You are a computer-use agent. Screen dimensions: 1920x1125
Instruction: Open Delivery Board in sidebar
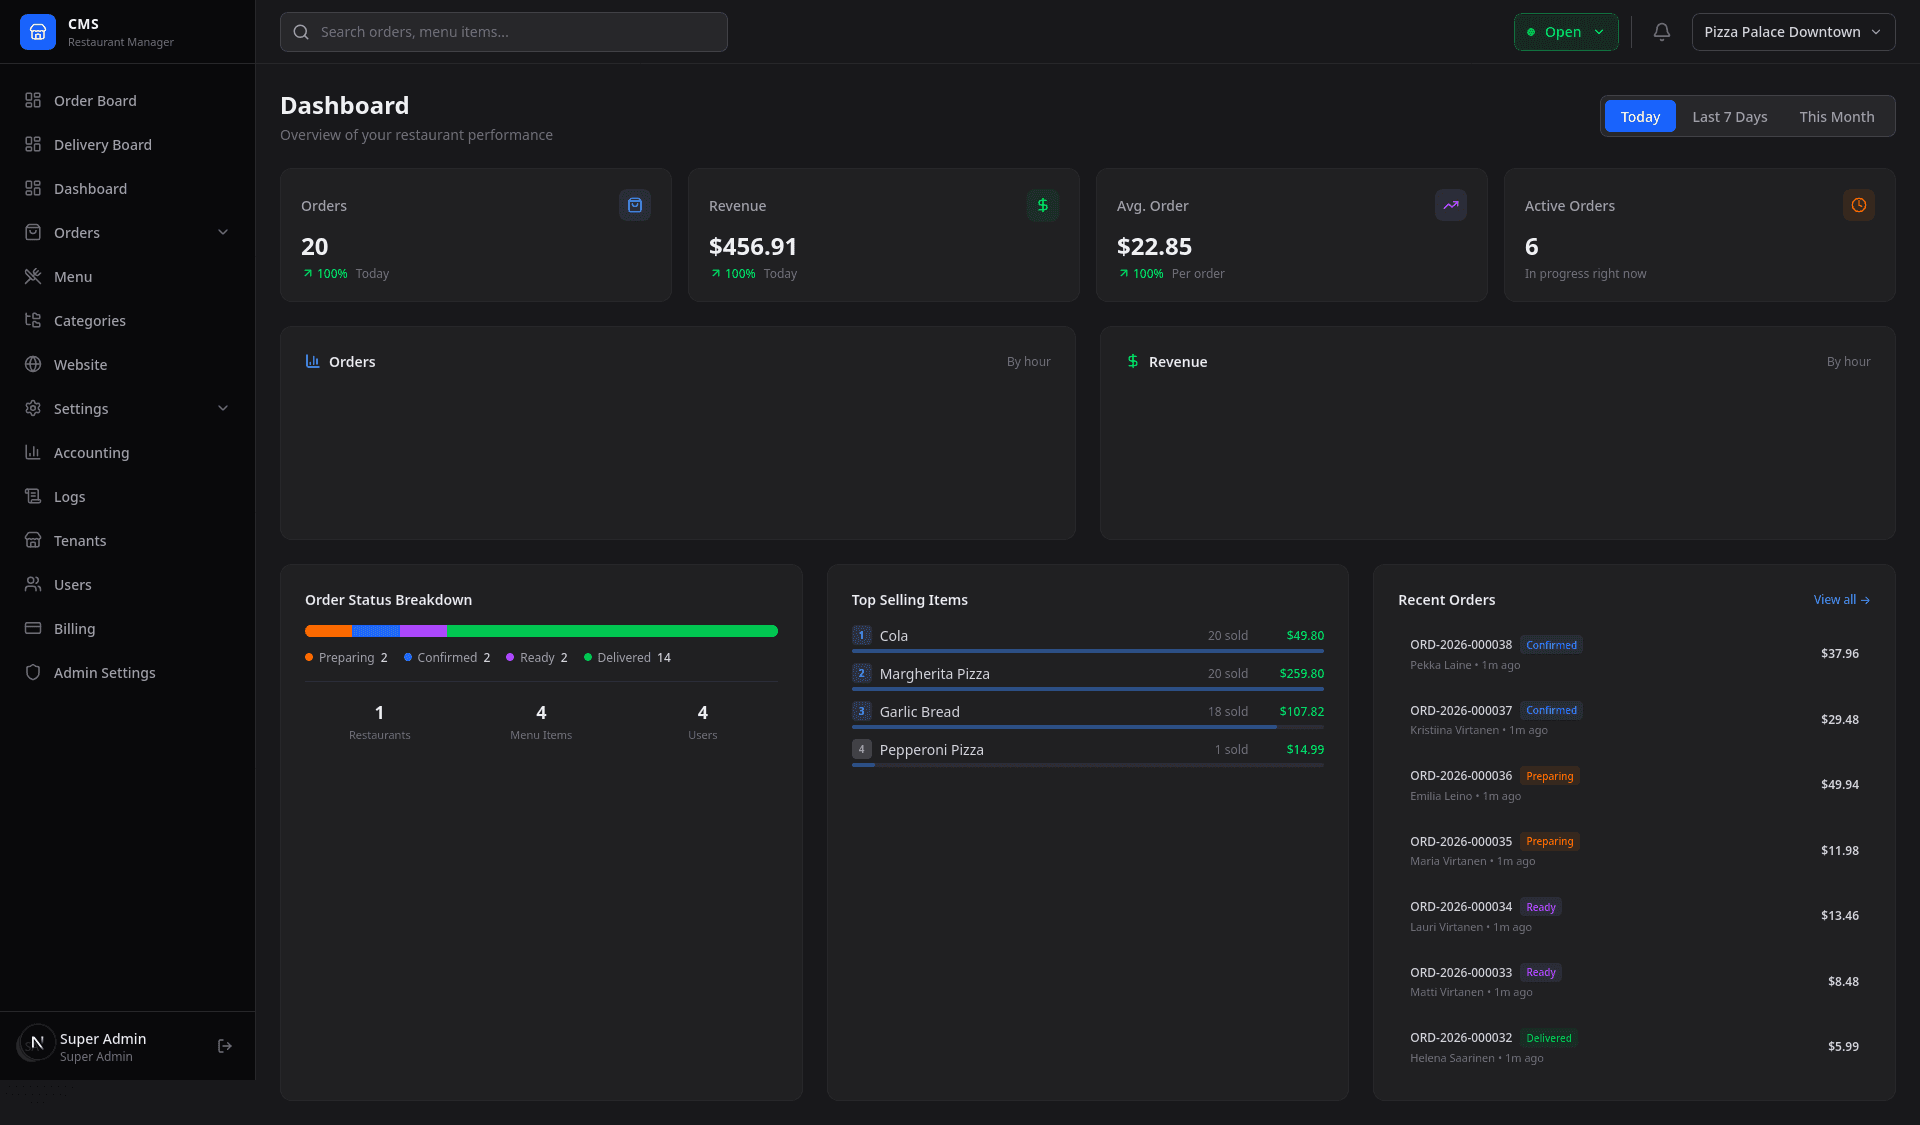[x=127, y=144]
